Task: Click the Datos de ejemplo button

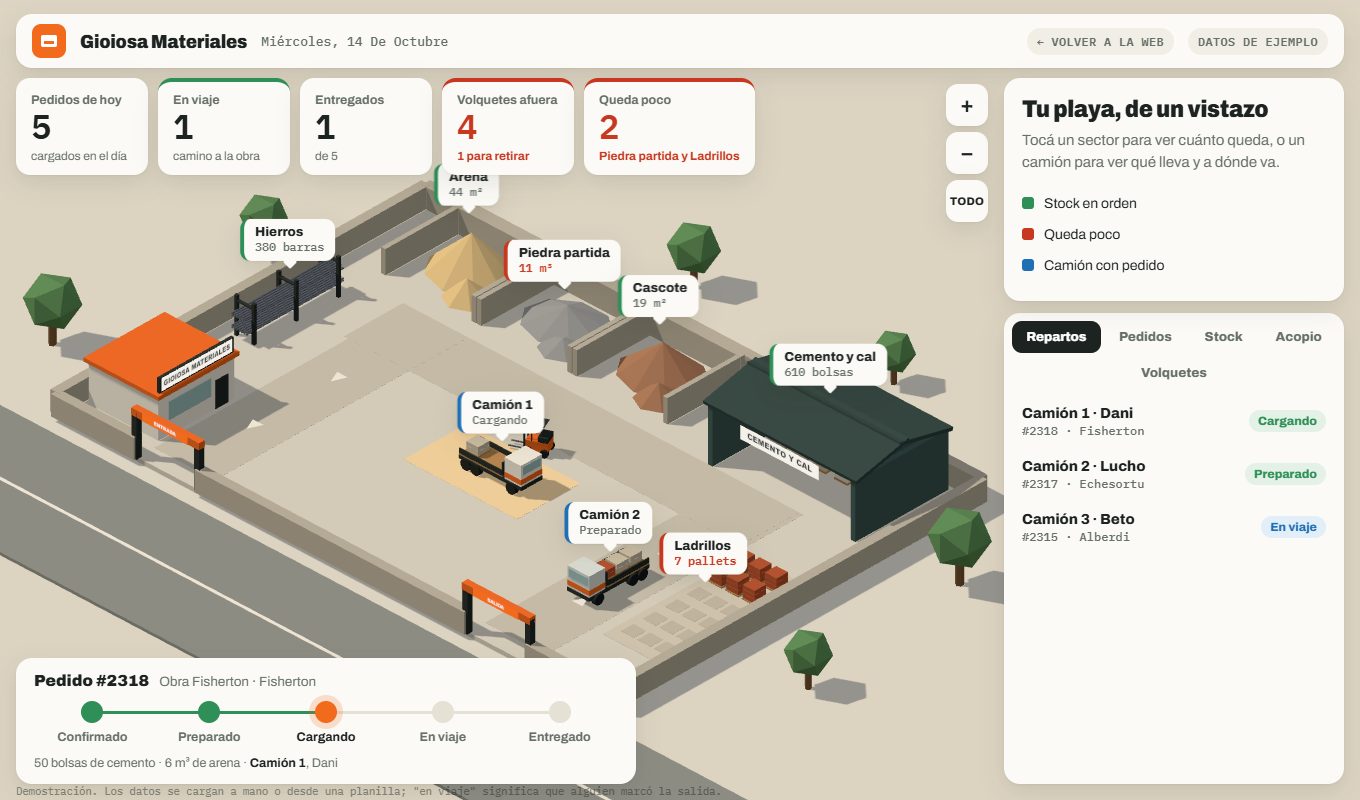Action: click(x=1258, y=42)
